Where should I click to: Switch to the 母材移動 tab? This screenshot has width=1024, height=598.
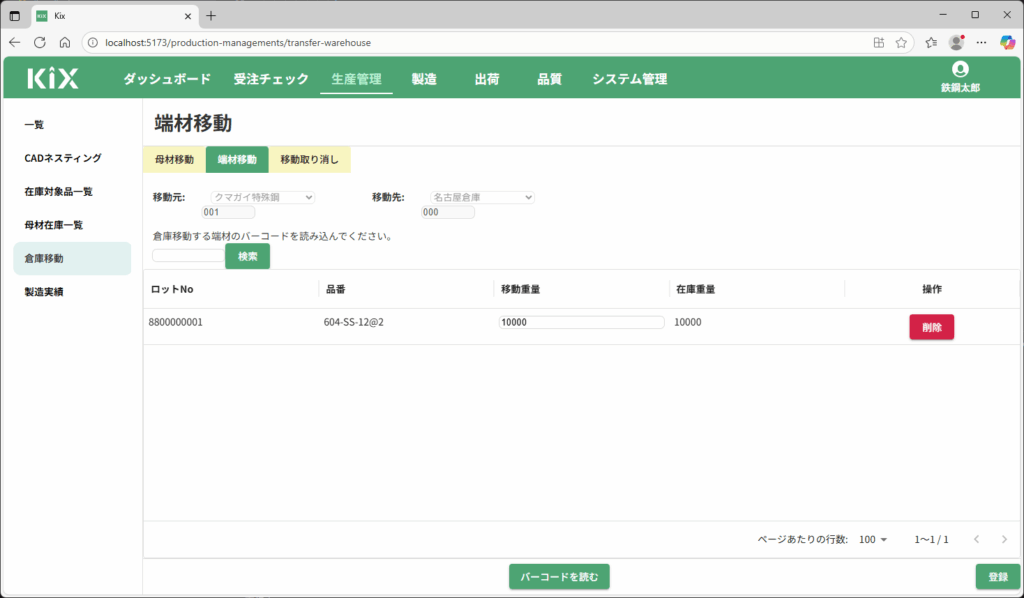(174, 160)
